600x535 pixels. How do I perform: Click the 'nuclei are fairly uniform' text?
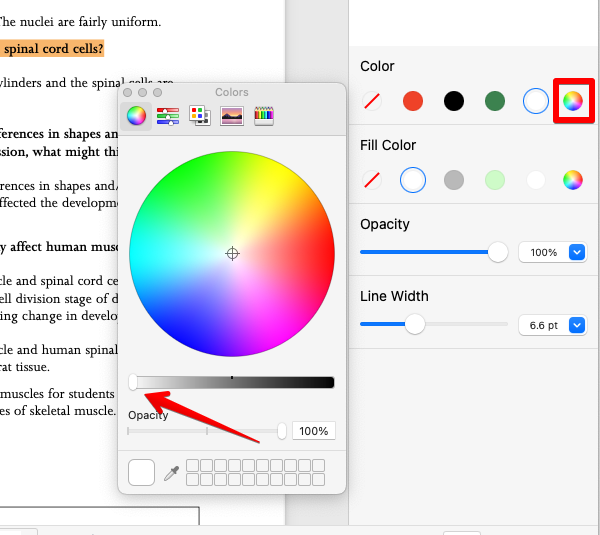[x=90, y=22]
